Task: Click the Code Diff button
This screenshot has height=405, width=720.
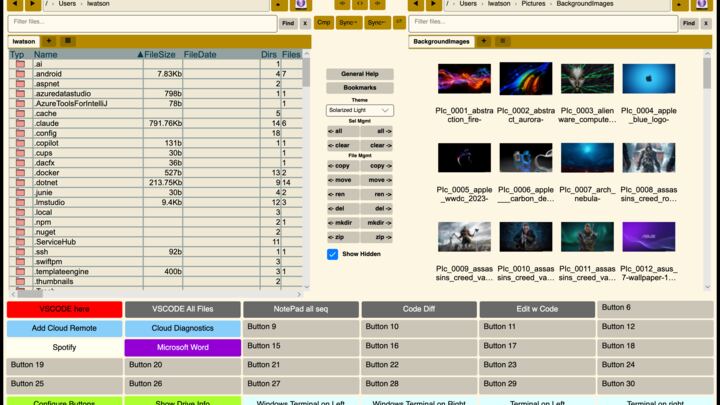Action: 419,309
